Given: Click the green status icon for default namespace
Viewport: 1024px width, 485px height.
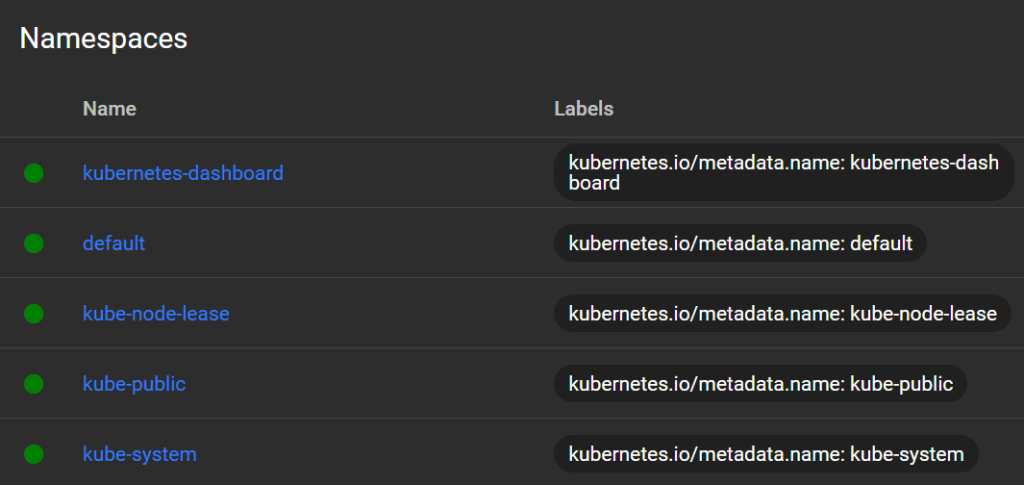Looking at the screenshot, I should pyautogui.click(x=33, y=243).
